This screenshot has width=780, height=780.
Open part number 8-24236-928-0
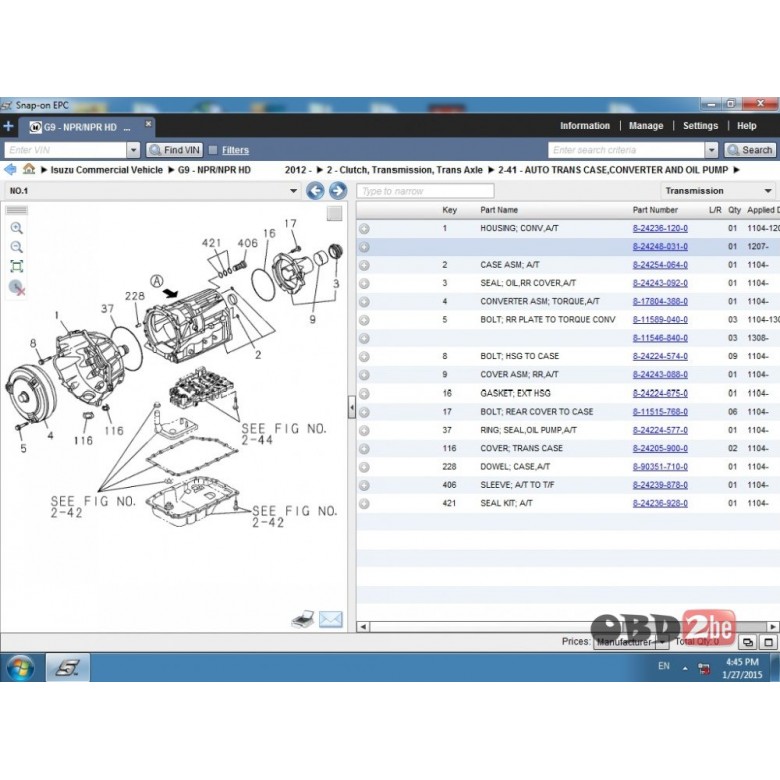[660, 503]
